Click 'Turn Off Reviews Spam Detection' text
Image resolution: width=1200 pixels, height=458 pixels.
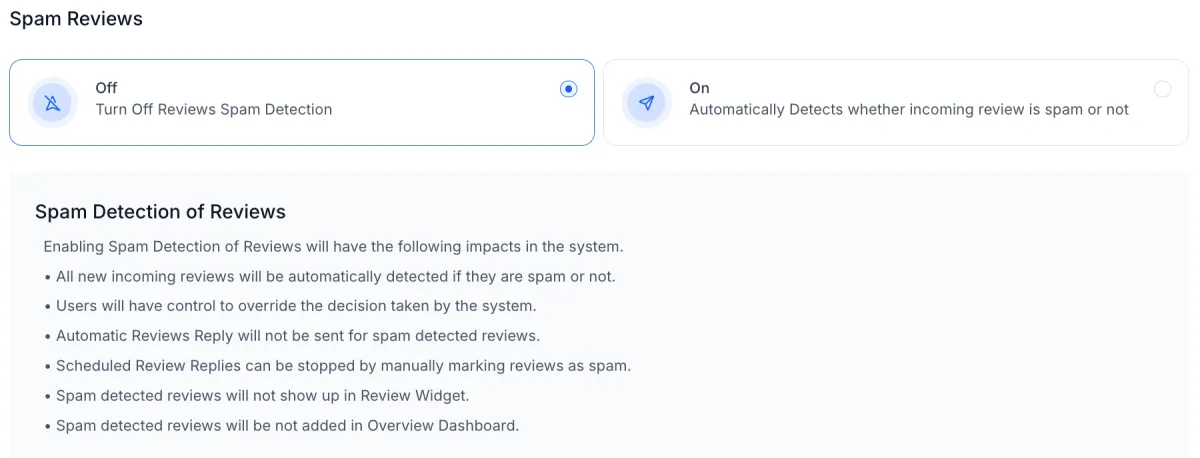(214, 109)
